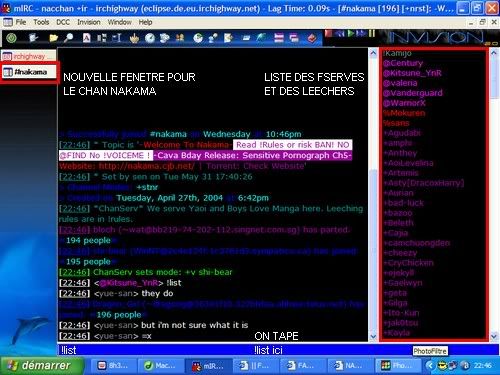Click the chat scrollbar down arrow
This screenshot has width=500, height=375.
373,336
